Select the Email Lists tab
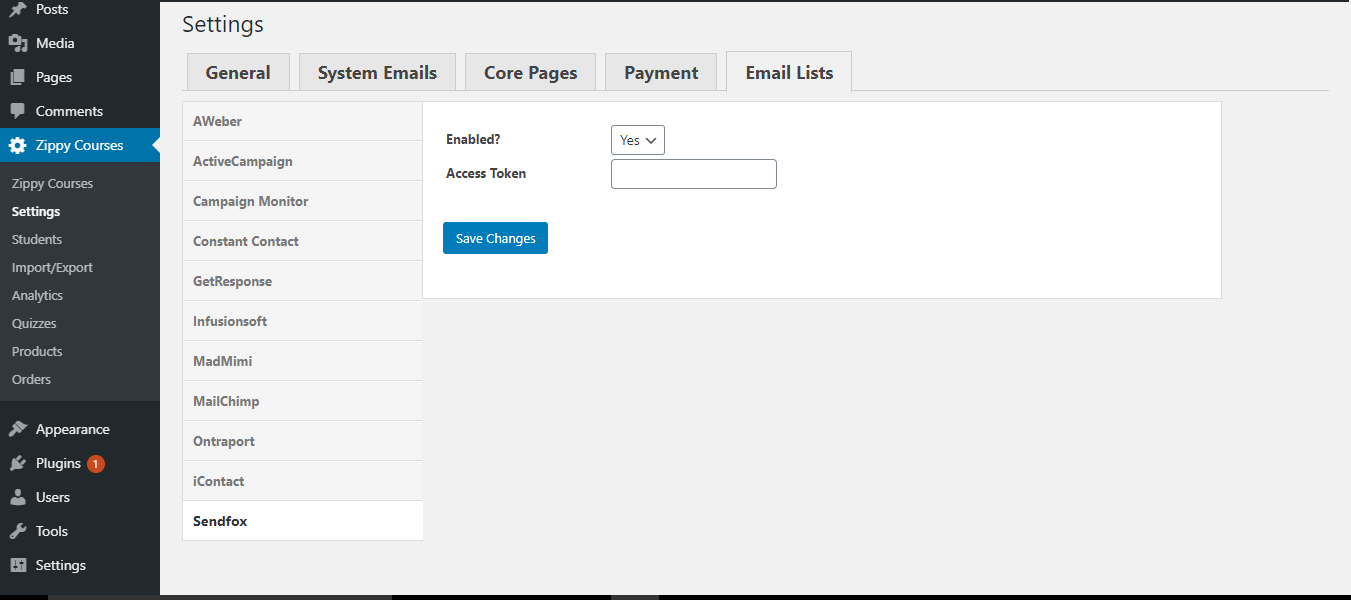The height and width of the screenshot is (600, 1351). click(789, 72)
